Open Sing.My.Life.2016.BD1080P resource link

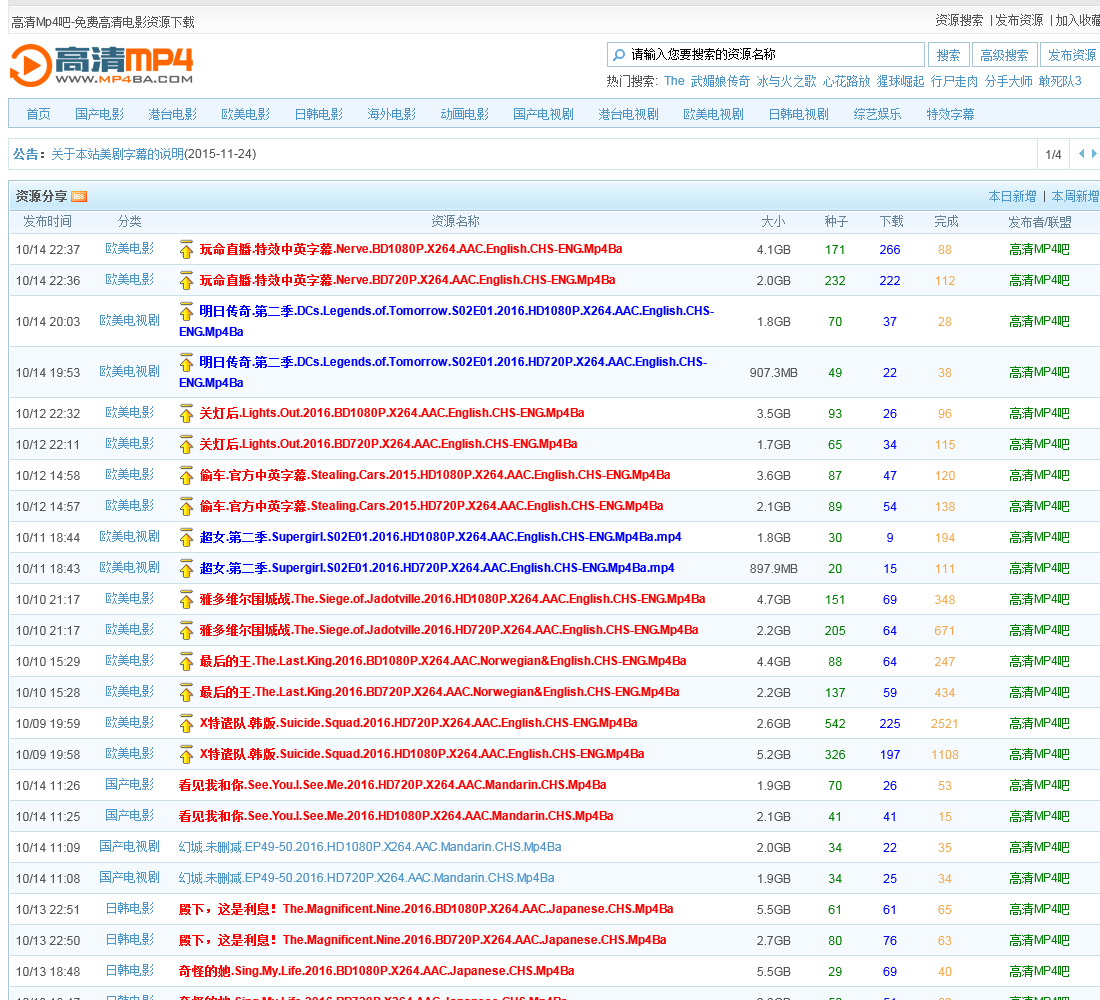tap(376, 971)
